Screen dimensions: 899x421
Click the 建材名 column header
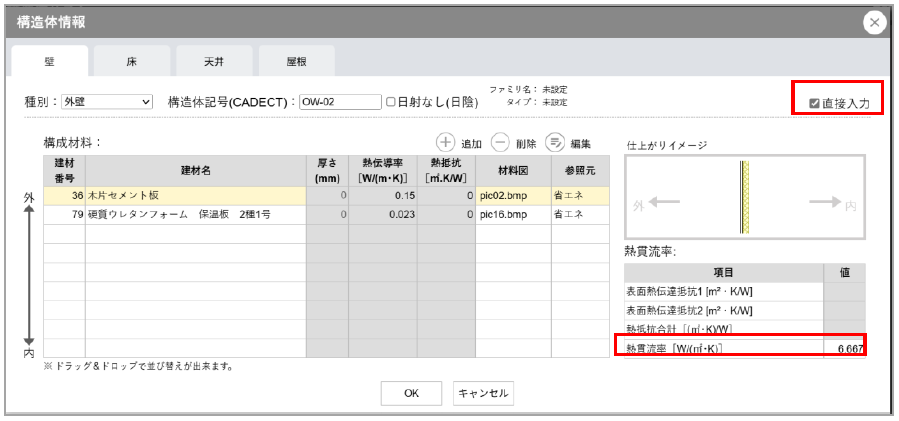click(195, 170)
